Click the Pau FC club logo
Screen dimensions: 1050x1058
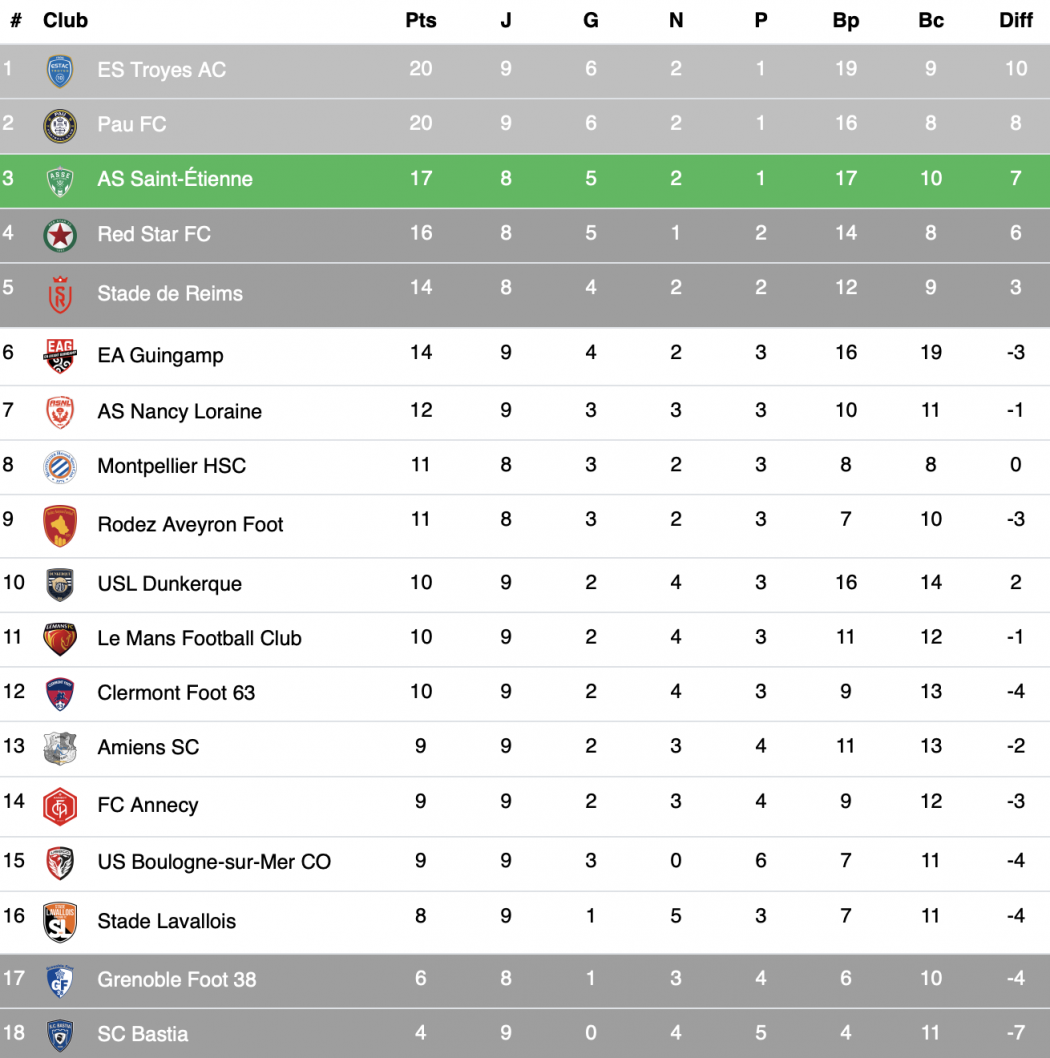tap(60, 125)
